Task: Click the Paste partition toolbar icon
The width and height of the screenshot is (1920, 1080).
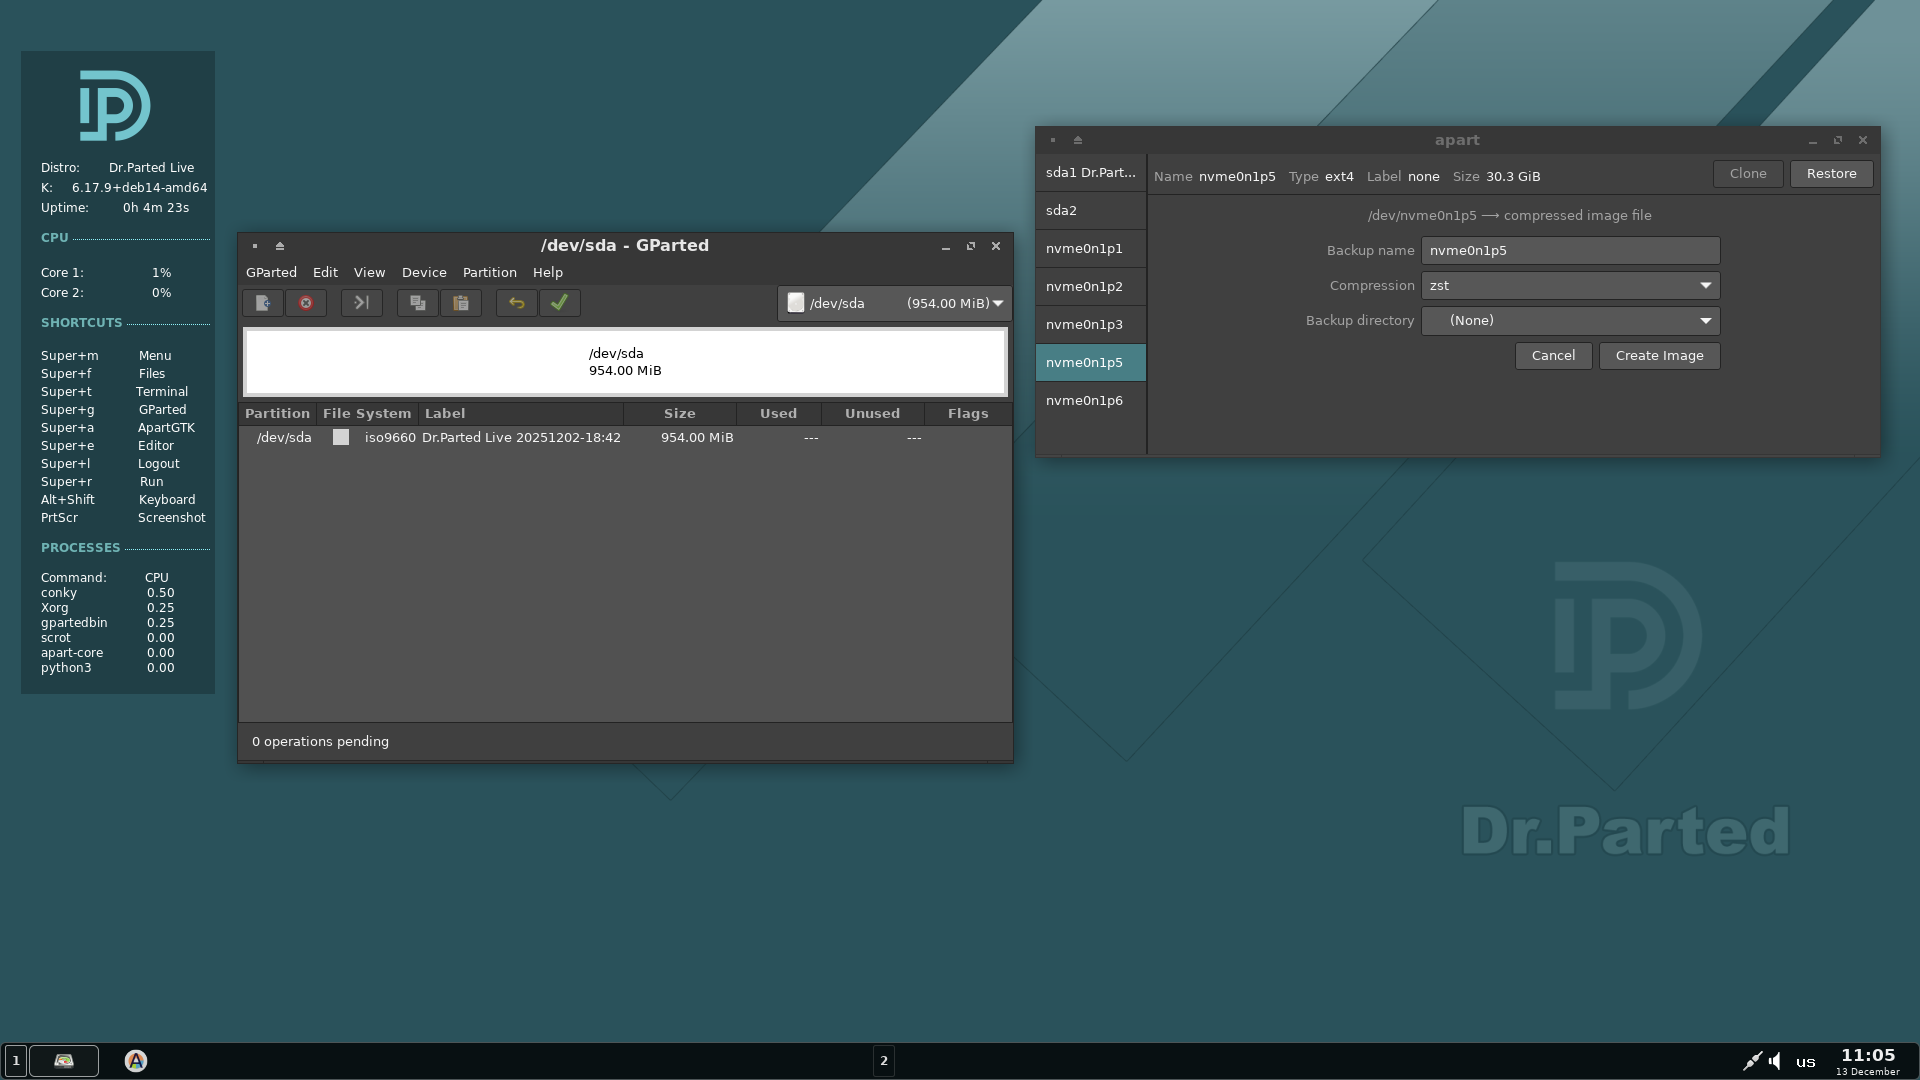Action: click(x=461, y=303)
